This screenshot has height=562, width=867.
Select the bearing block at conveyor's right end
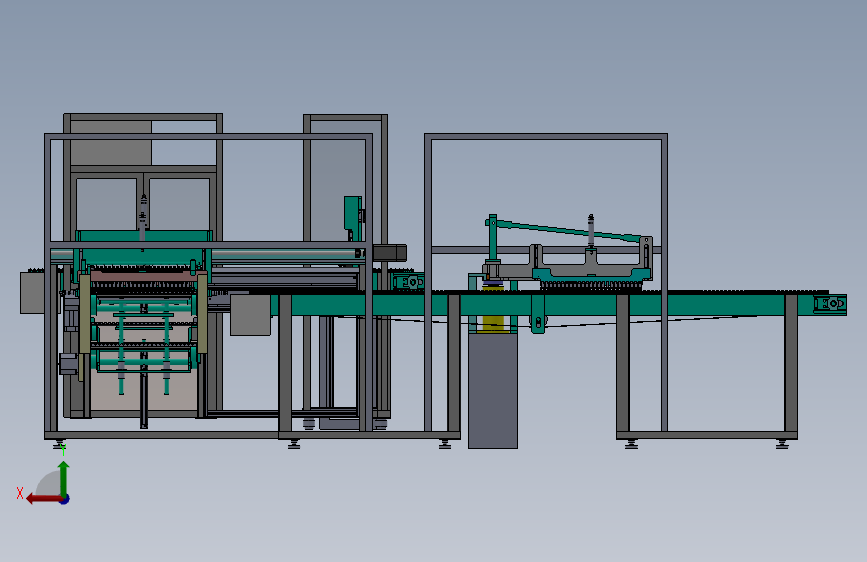pyautogui.click(x=830, y=304)
